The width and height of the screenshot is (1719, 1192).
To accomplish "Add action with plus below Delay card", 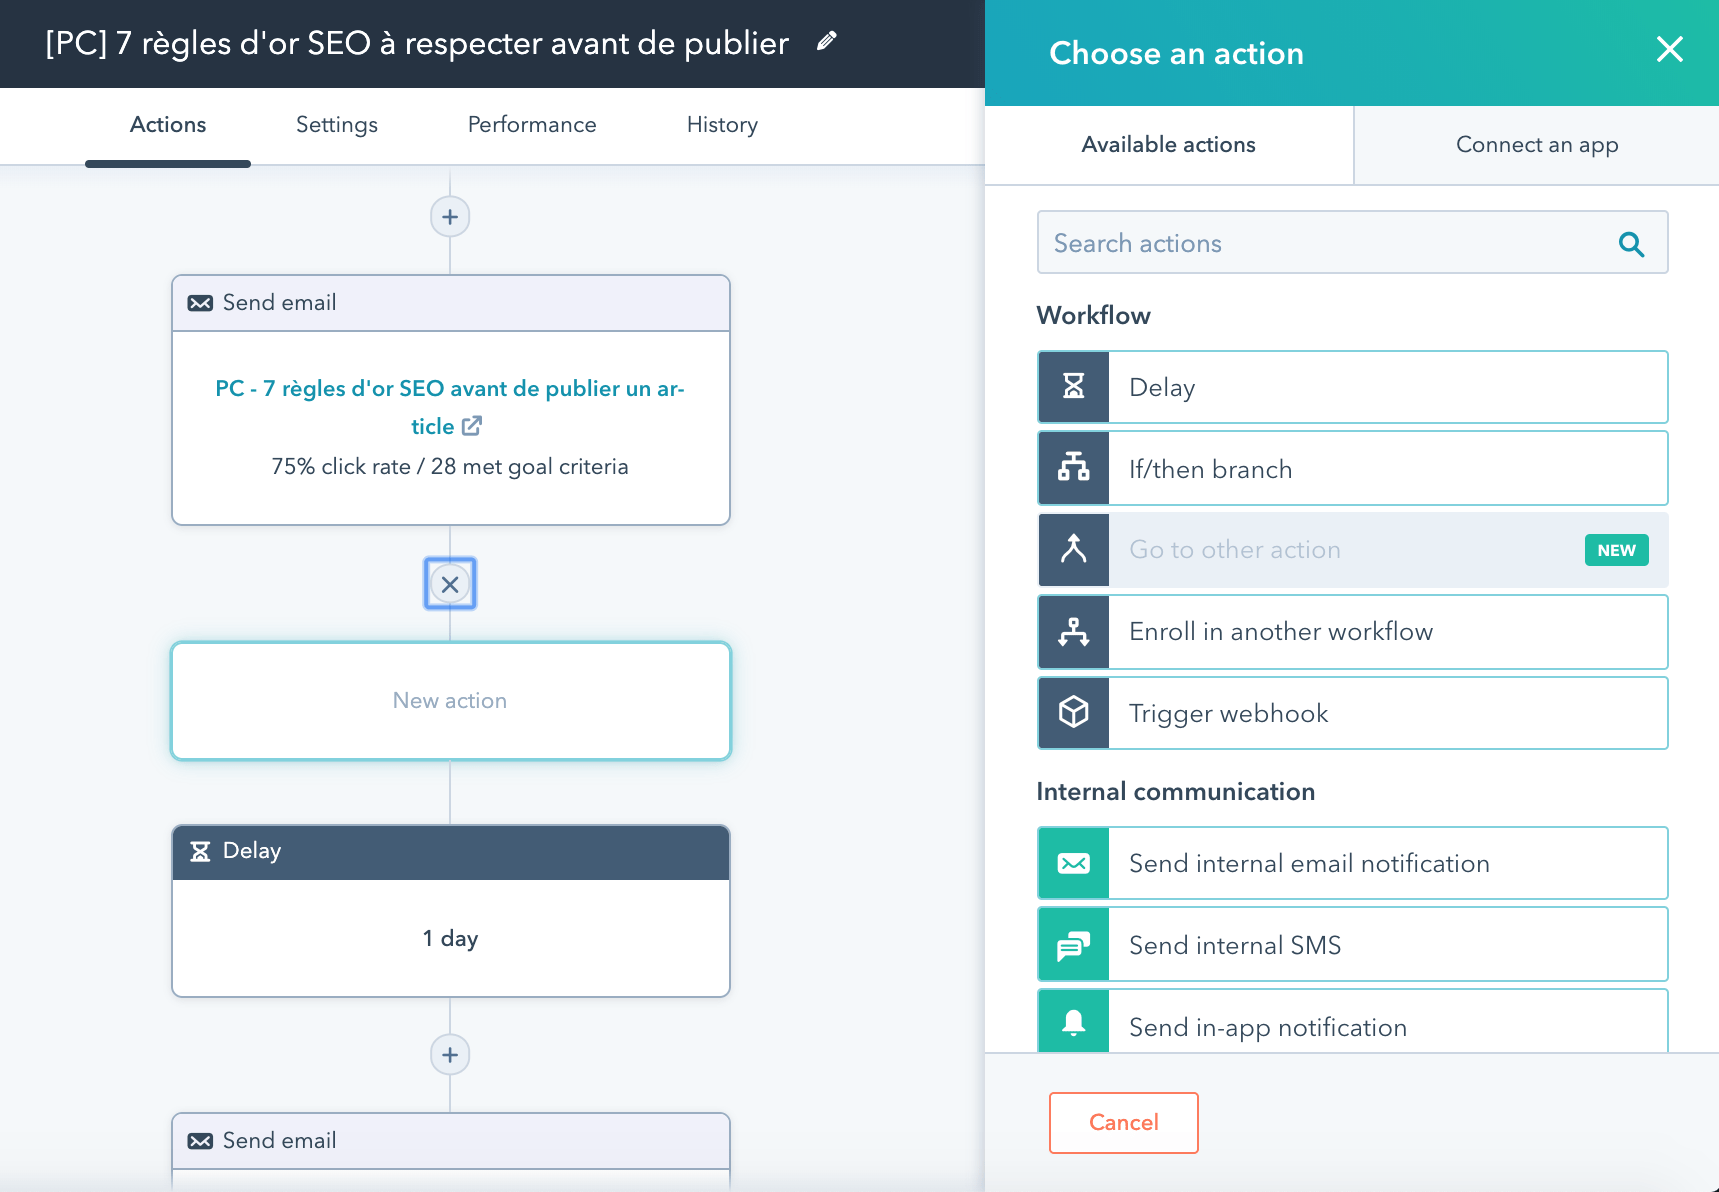I will pos(450,1055).
